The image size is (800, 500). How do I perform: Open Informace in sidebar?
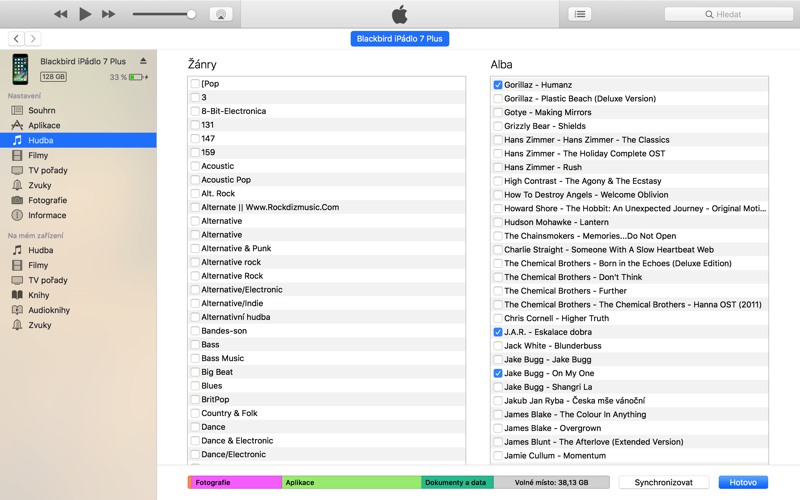47,215
